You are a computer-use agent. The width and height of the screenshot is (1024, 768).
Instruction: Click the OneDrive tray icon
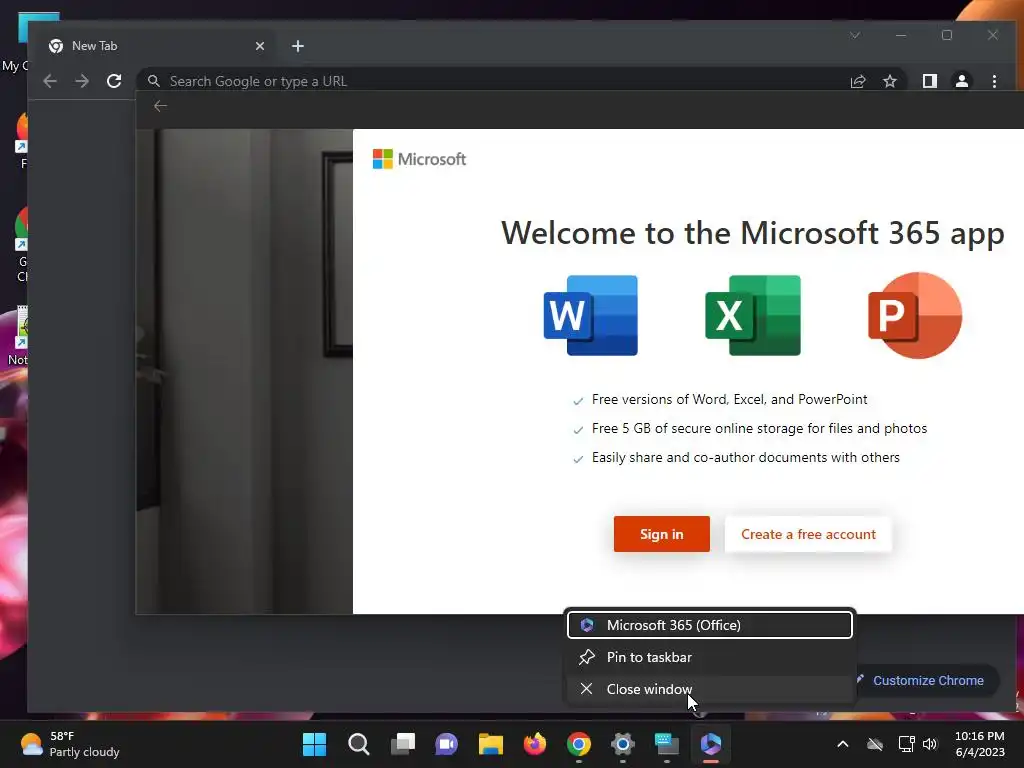[875, 744]
